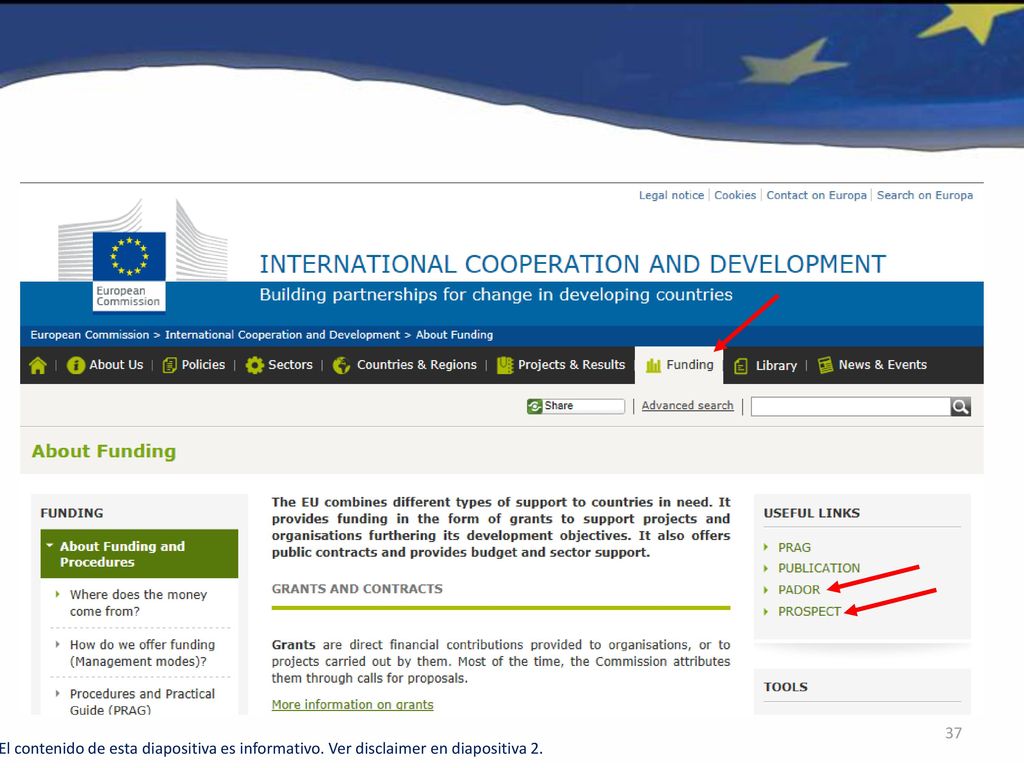Click the Library book icon

point(741,366)
